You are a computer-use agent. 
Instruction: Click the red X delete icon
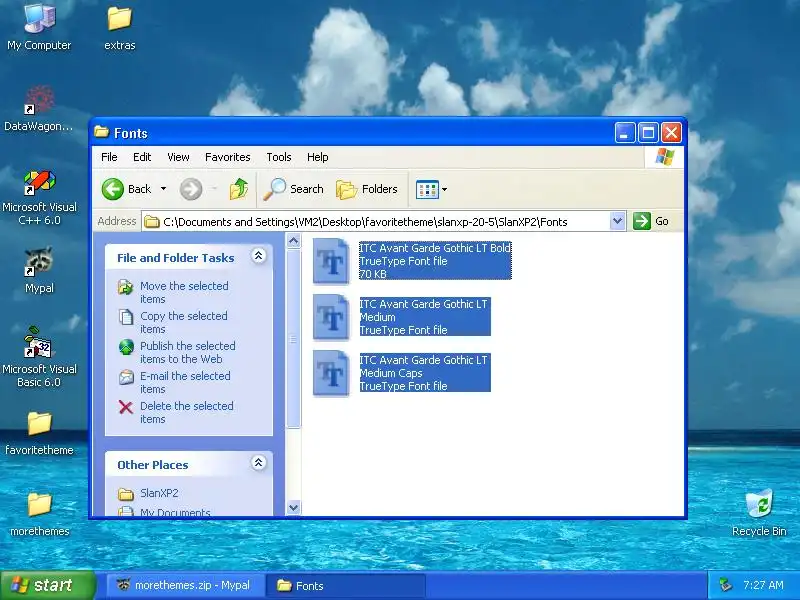coord(126,407)
